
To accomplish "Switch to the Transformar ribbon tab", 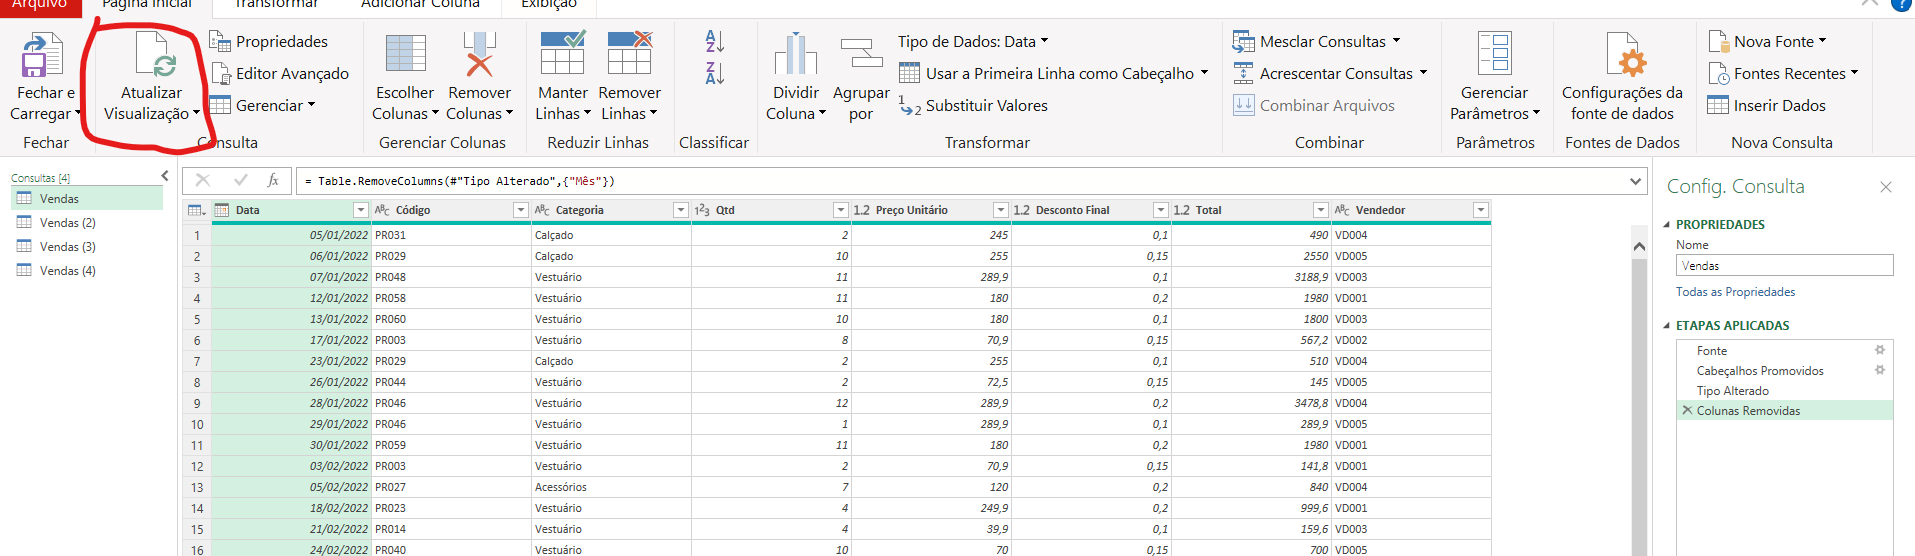I will point(276,5).
